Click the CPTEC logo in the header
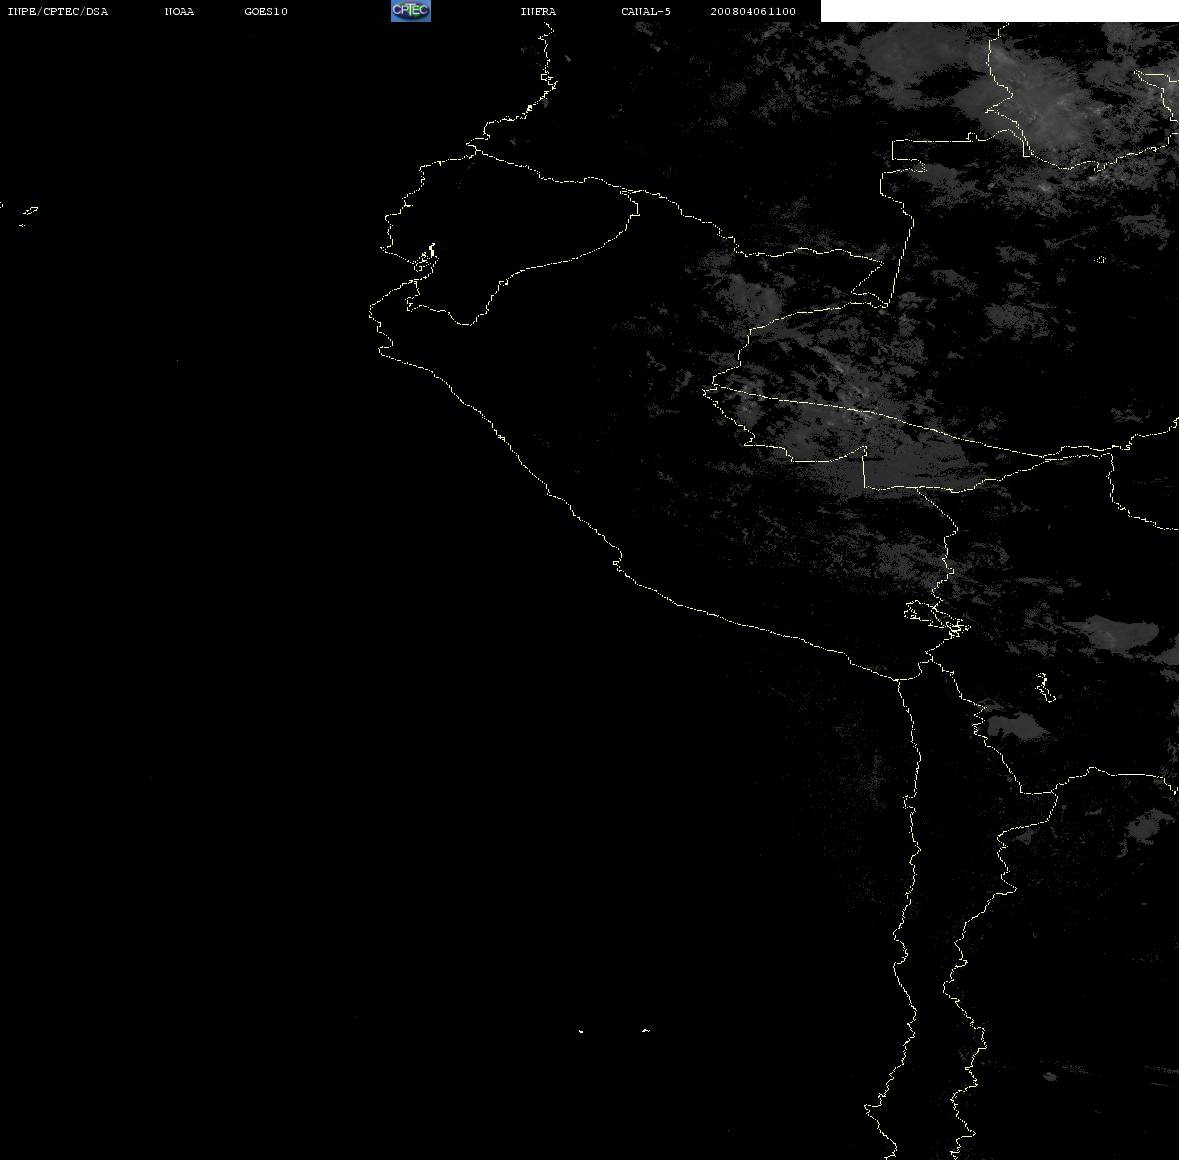1179x1160 pixels. click(x=411, y=11)
